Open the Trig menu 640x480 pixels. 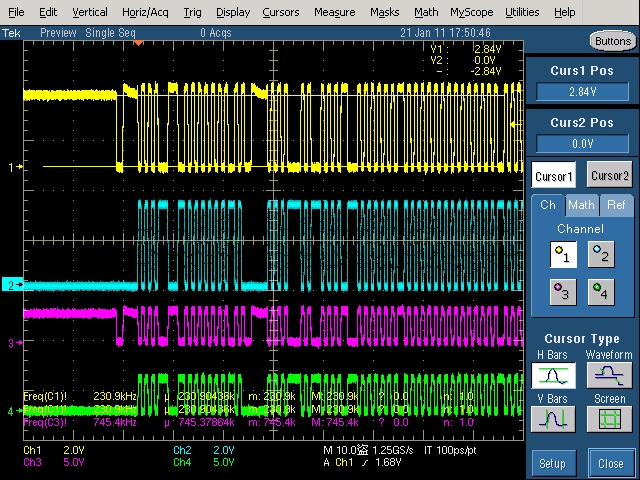click(x=192, y=12)
